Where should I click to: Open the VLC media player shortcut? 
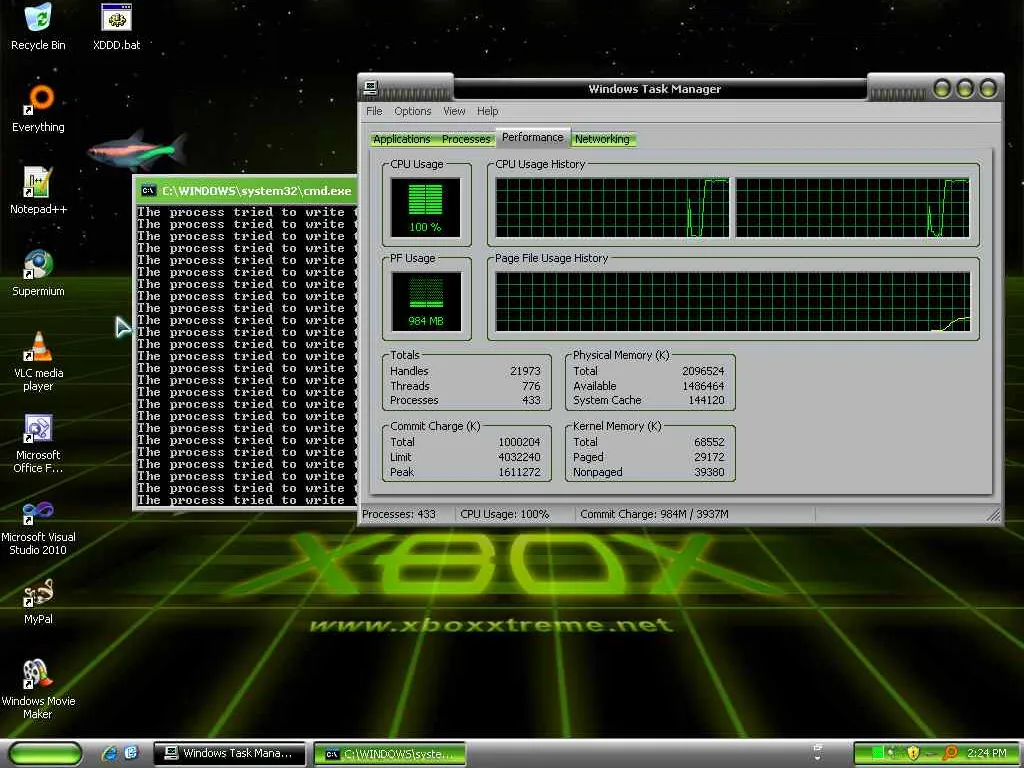coord(38,361)
